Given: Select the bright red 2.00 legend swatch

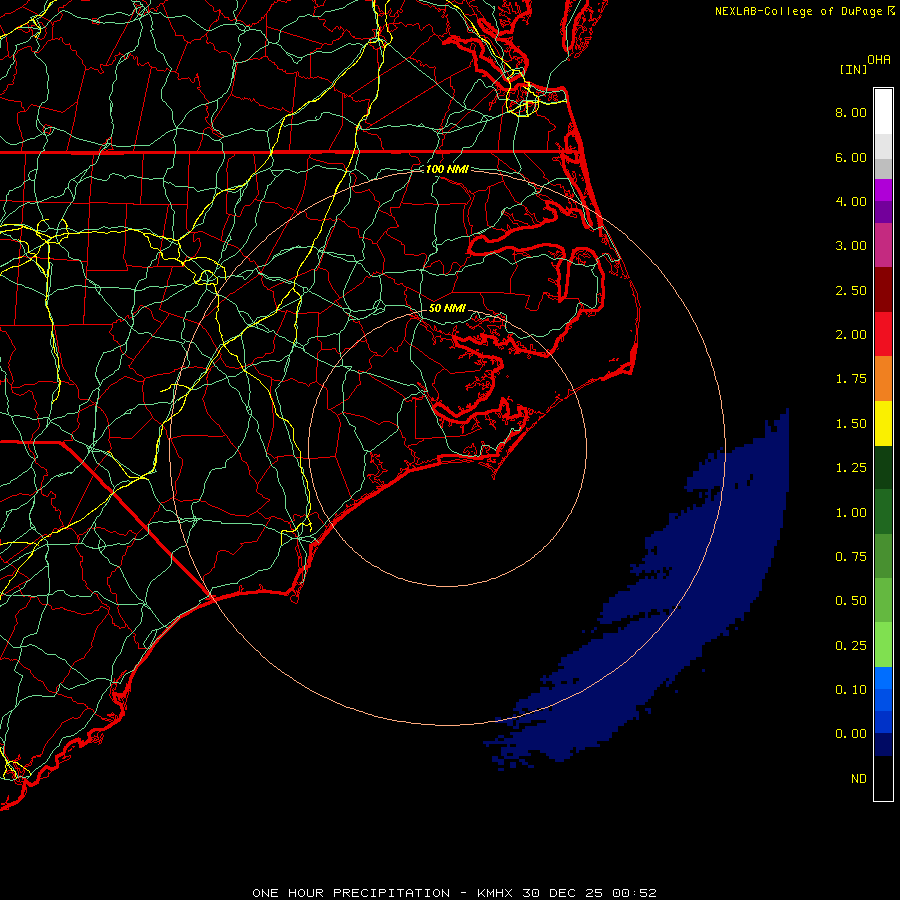Looking at the screenshot, I should [x=883, y=334].
